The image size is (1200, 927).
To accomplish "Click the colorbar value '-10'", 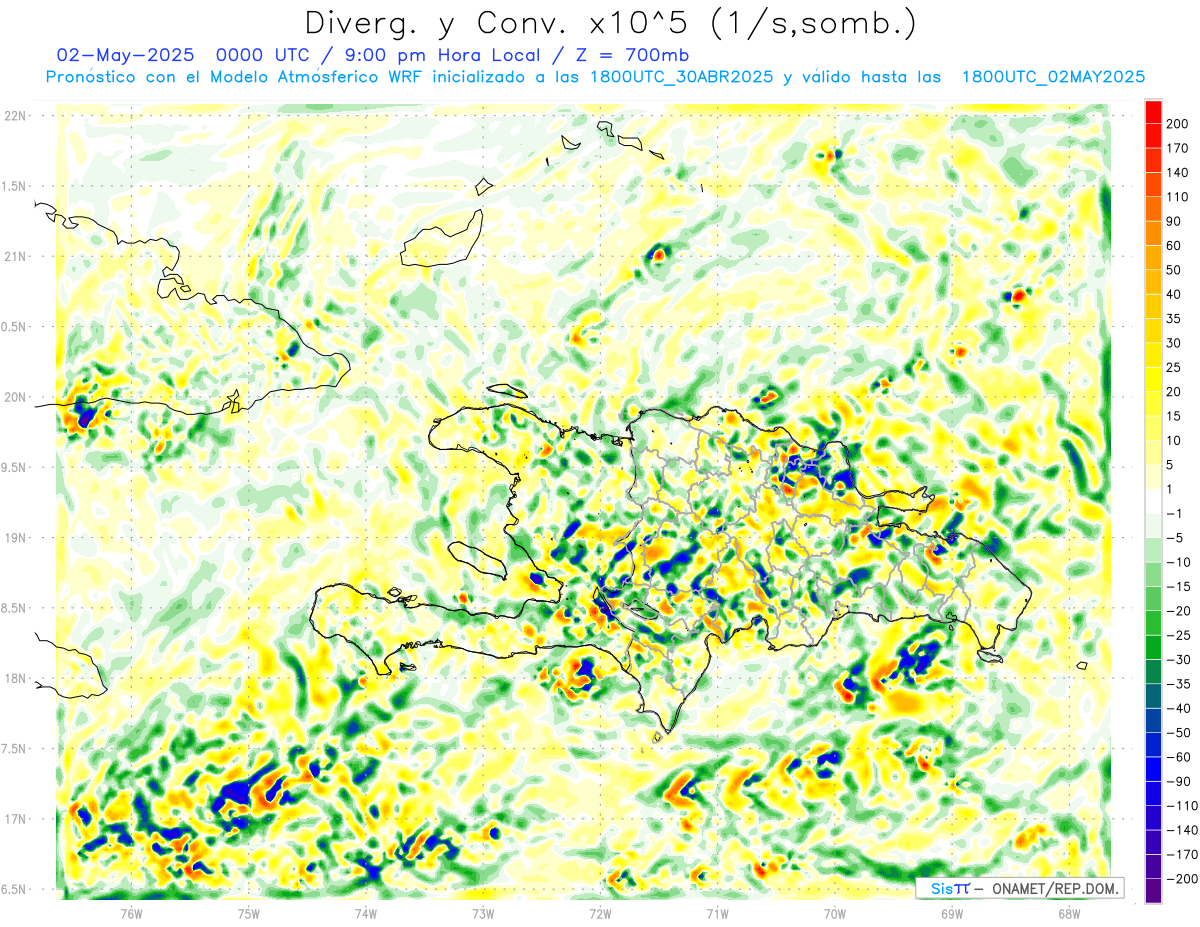I will point(1177,562).
